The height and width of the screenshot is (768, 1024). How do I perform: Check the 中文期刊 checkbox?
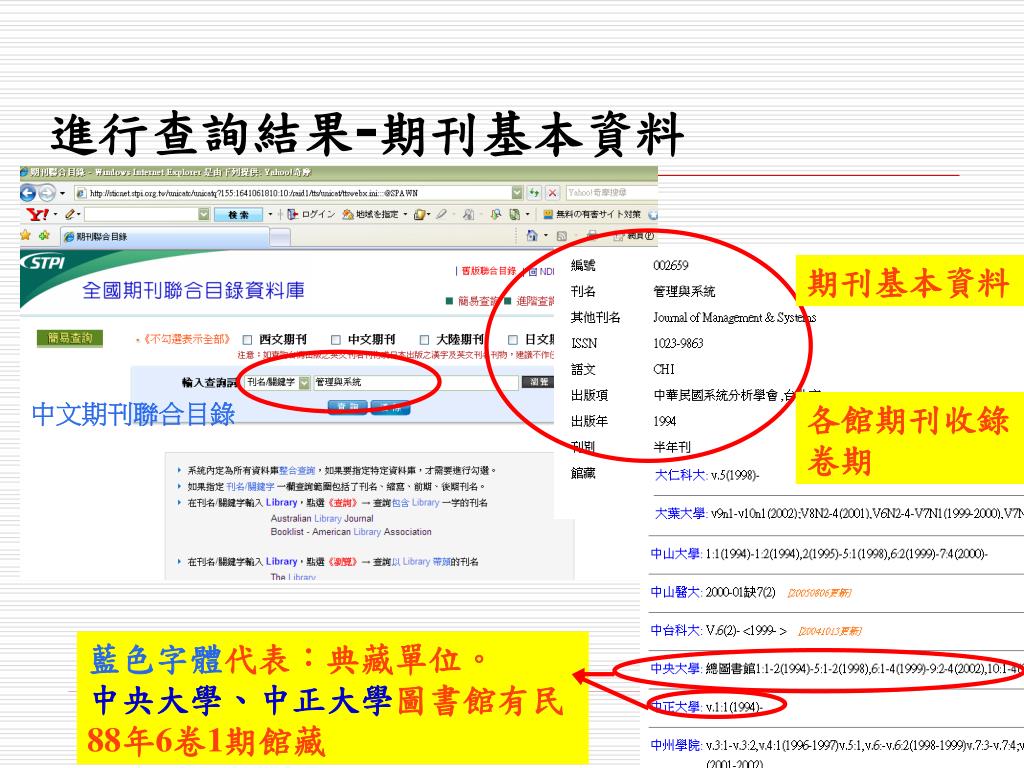[x=336, y=340]
